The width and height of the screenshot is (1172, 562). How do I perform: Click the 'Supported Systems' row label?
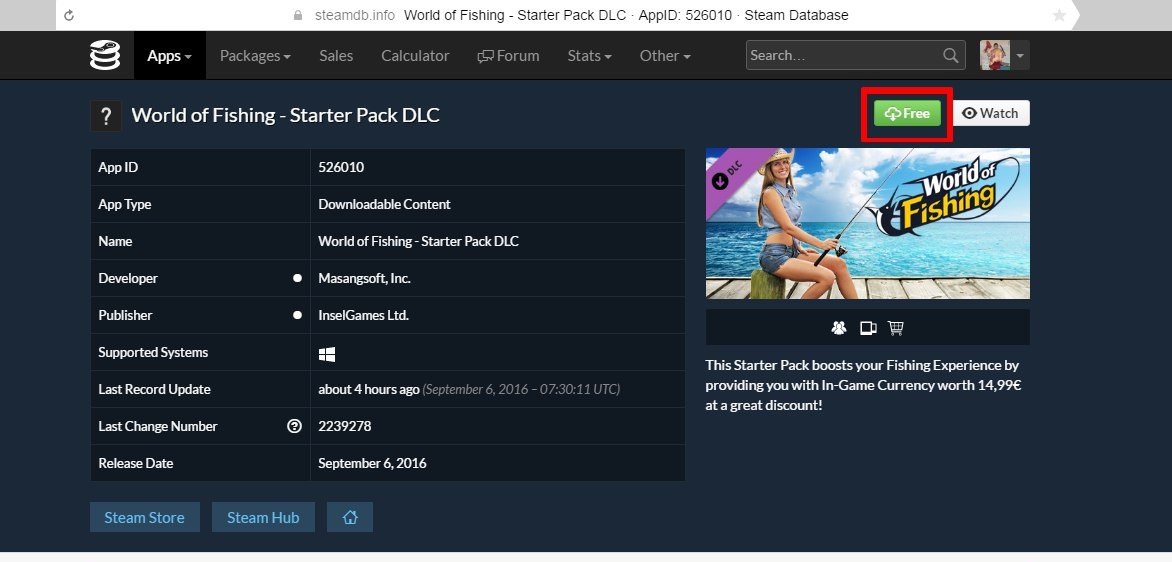click(x=153, y=352)
